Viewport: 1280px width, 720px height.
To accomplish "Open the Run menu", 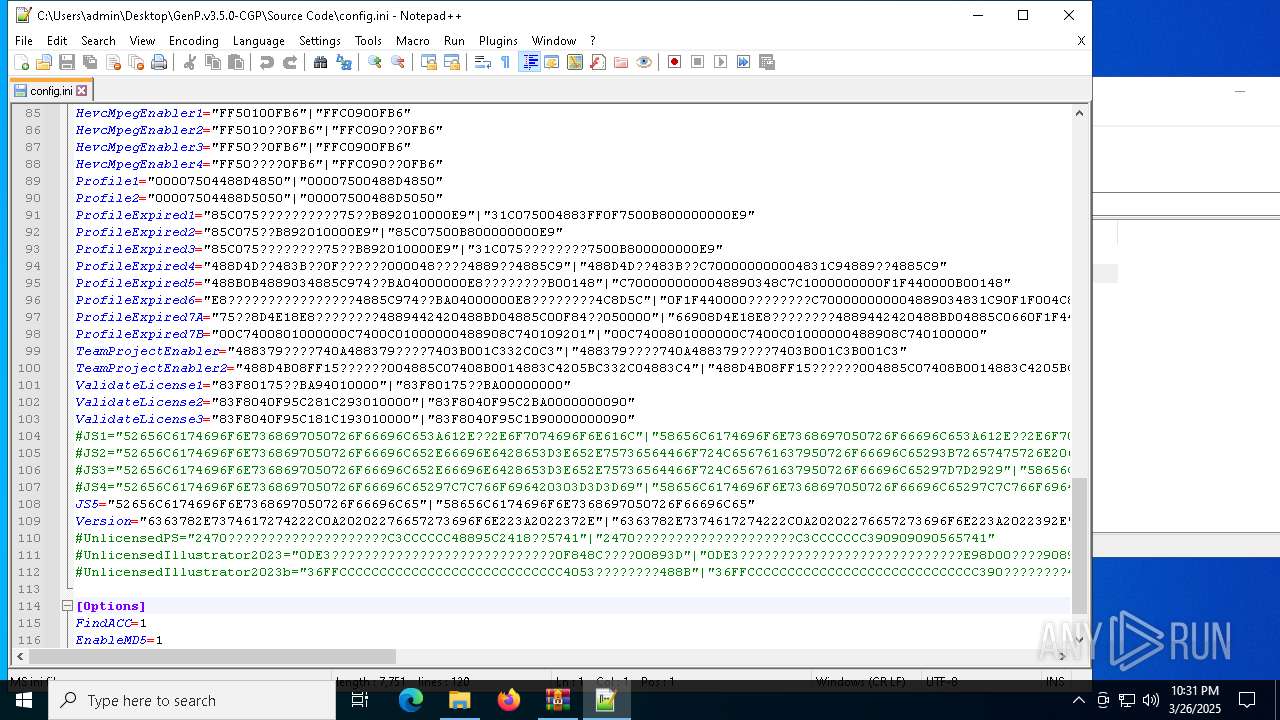I will (x=454, y=41).
